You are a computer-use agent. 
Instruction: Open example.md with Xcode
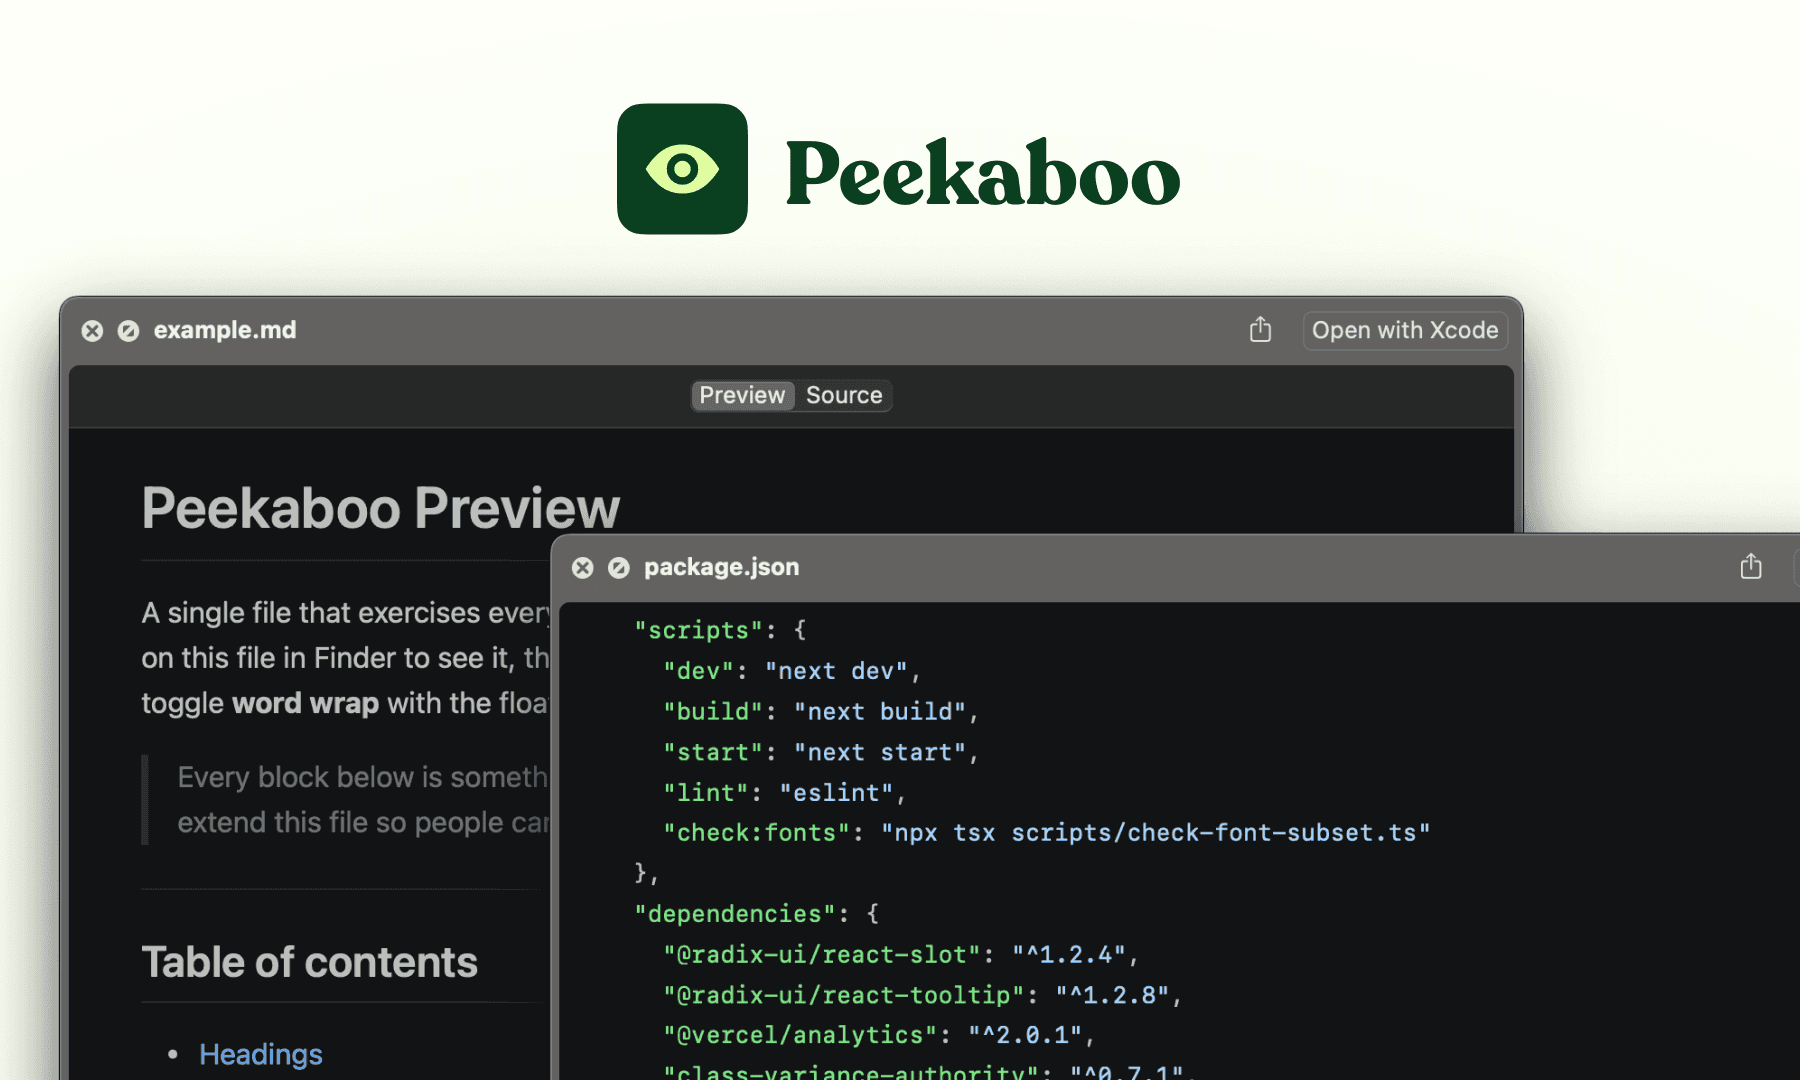tap(1405, 330)
